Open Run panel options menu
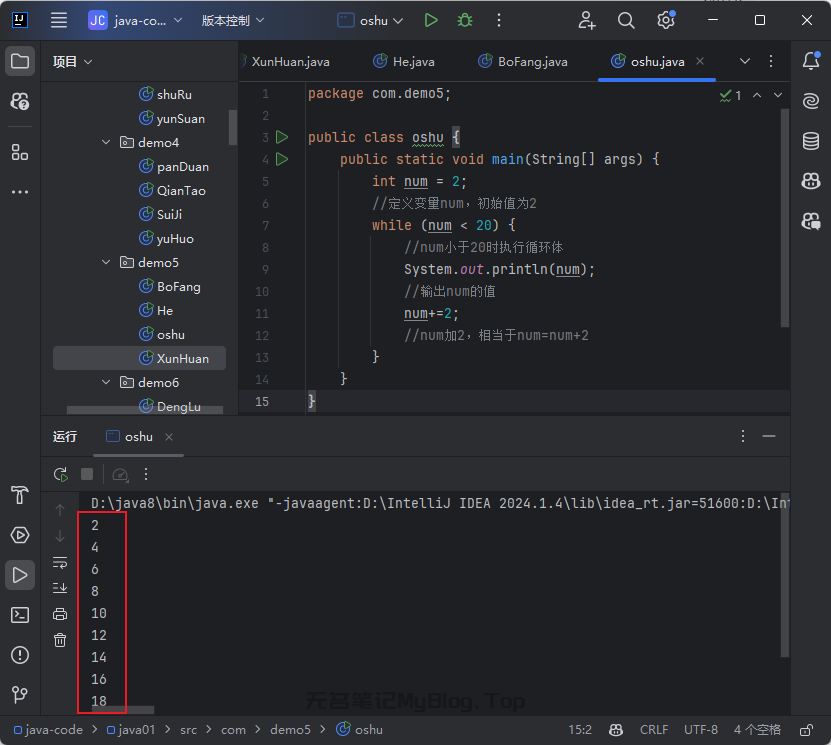 pos(743,436)
